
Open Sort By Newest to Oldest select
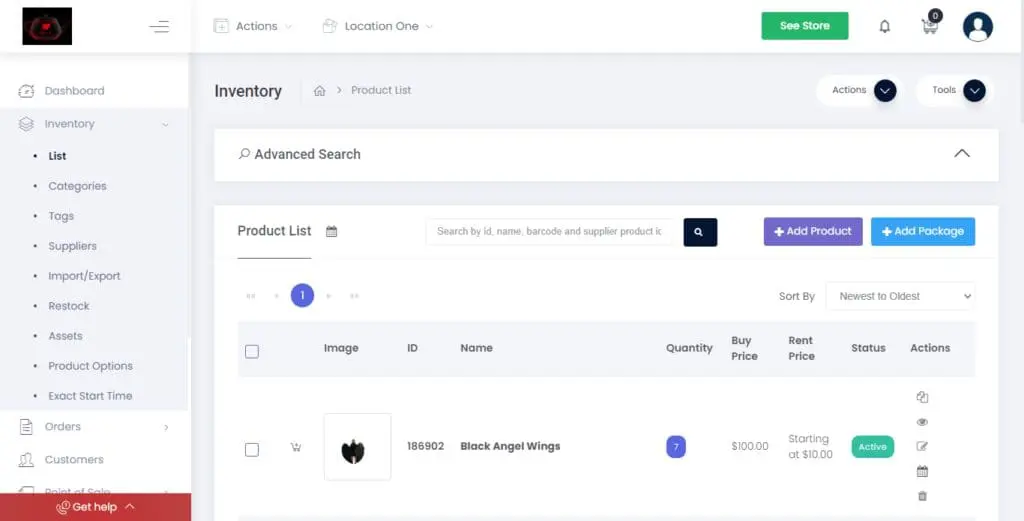pos(901,296)
